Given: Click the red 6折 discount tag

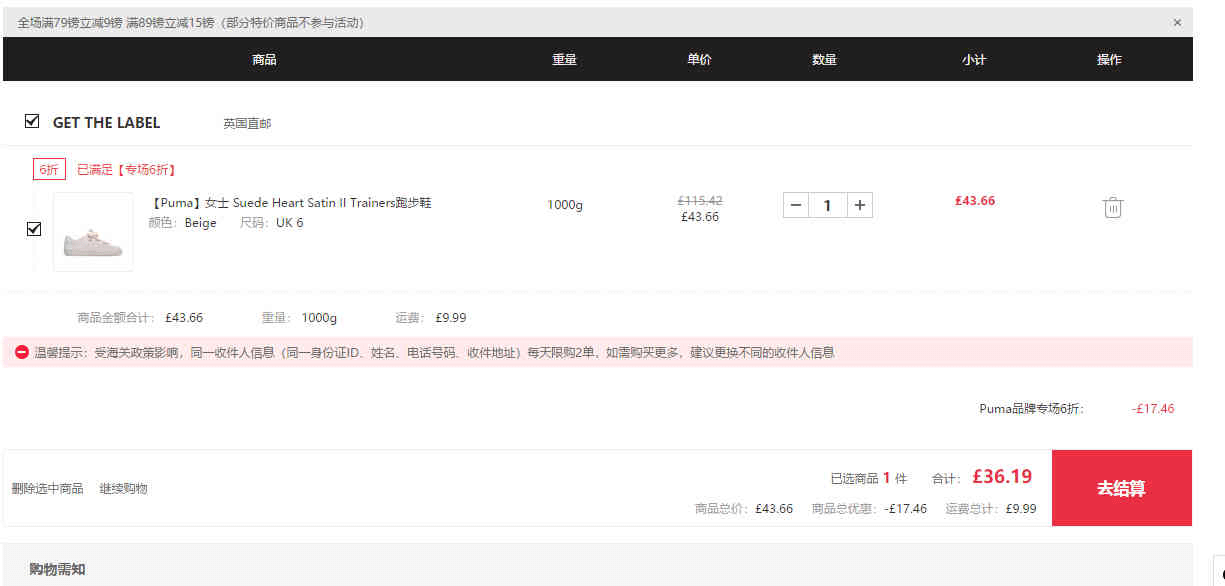Looking at the screenshot, I should [x=49, y=169].
